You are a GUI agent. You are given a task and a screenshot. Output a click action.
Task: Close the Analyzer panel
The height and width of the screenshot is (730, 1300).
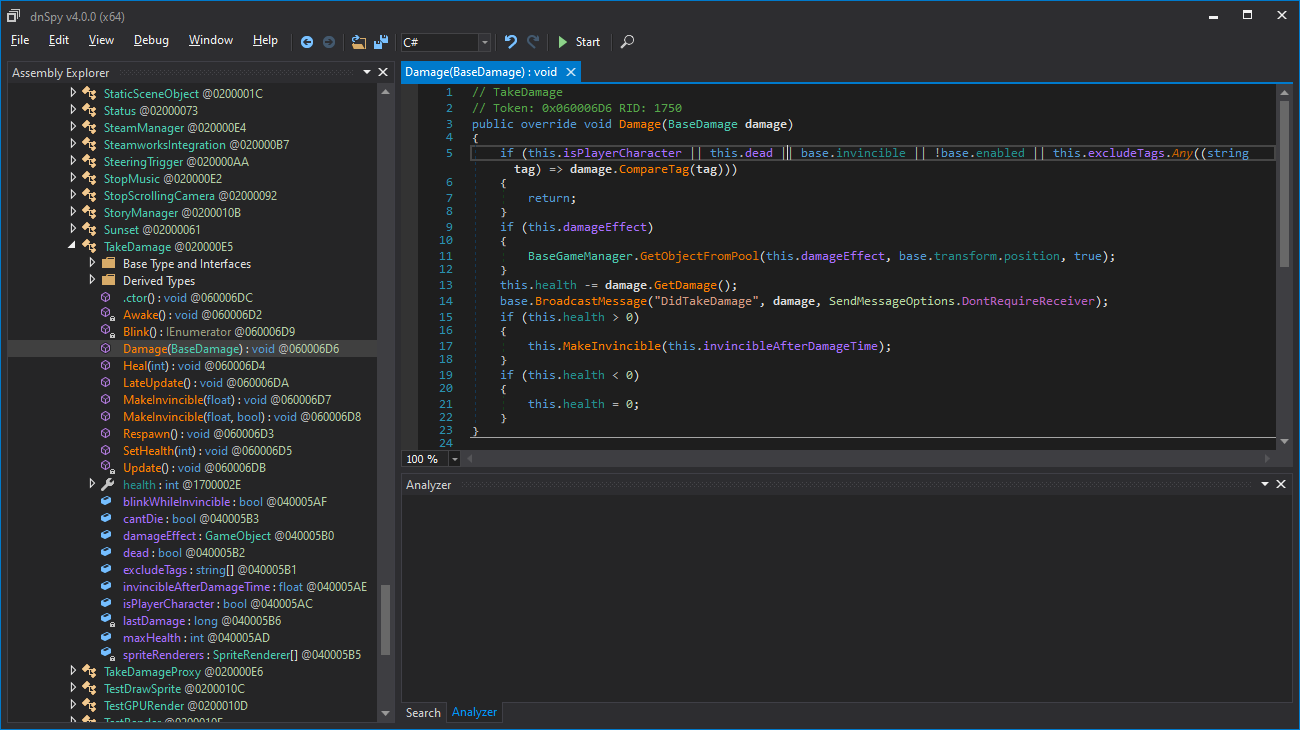click(1282, 484)
